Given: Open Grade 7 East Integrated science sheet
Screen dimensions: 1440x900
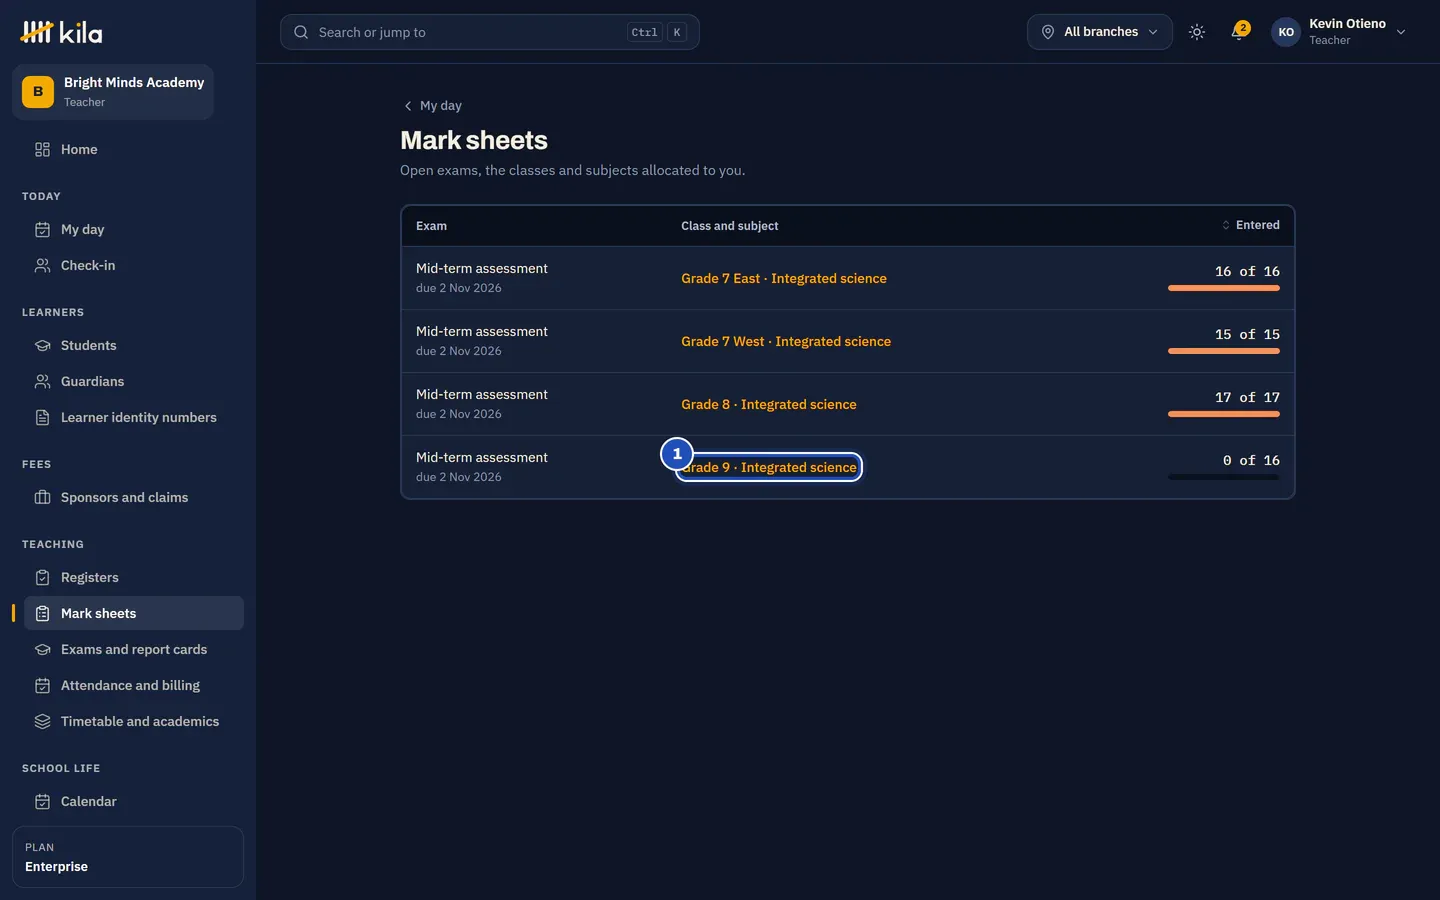Looking at the screenshot, I should [x=784, y=278].
